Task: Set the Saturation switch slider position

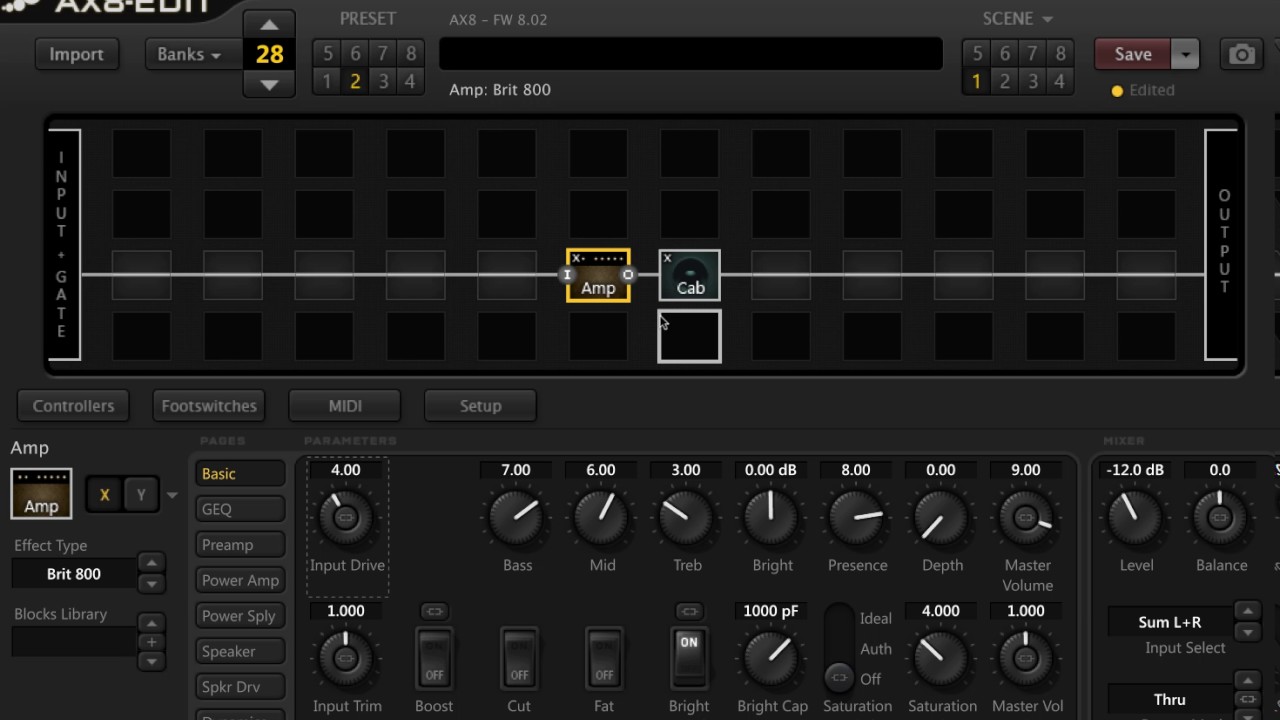Action: [839, 648]
